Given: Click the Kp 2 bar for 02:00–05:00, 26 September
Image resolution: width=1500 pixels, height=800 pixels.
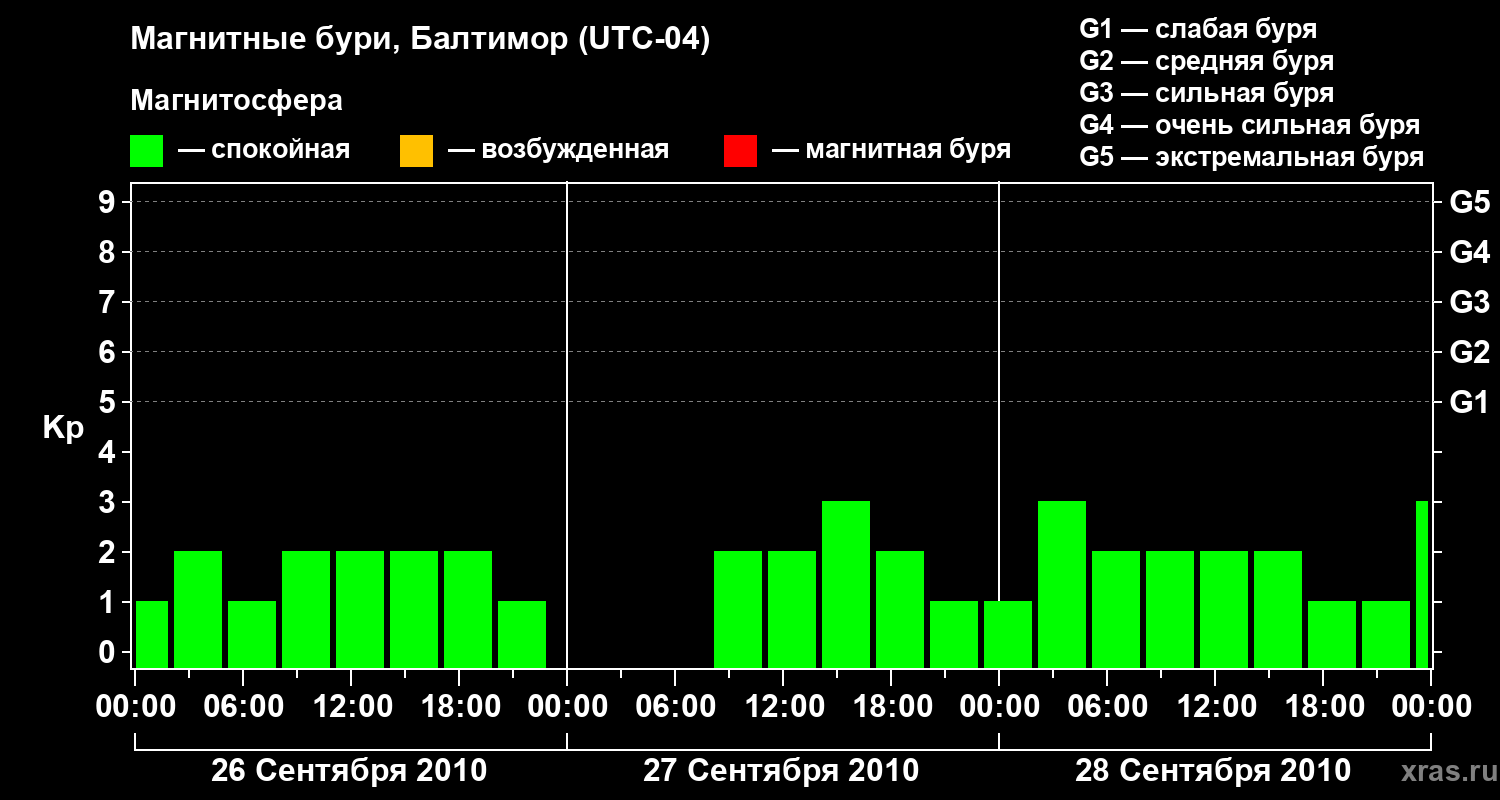Looking at the screenshot, I should pos(198,610).
